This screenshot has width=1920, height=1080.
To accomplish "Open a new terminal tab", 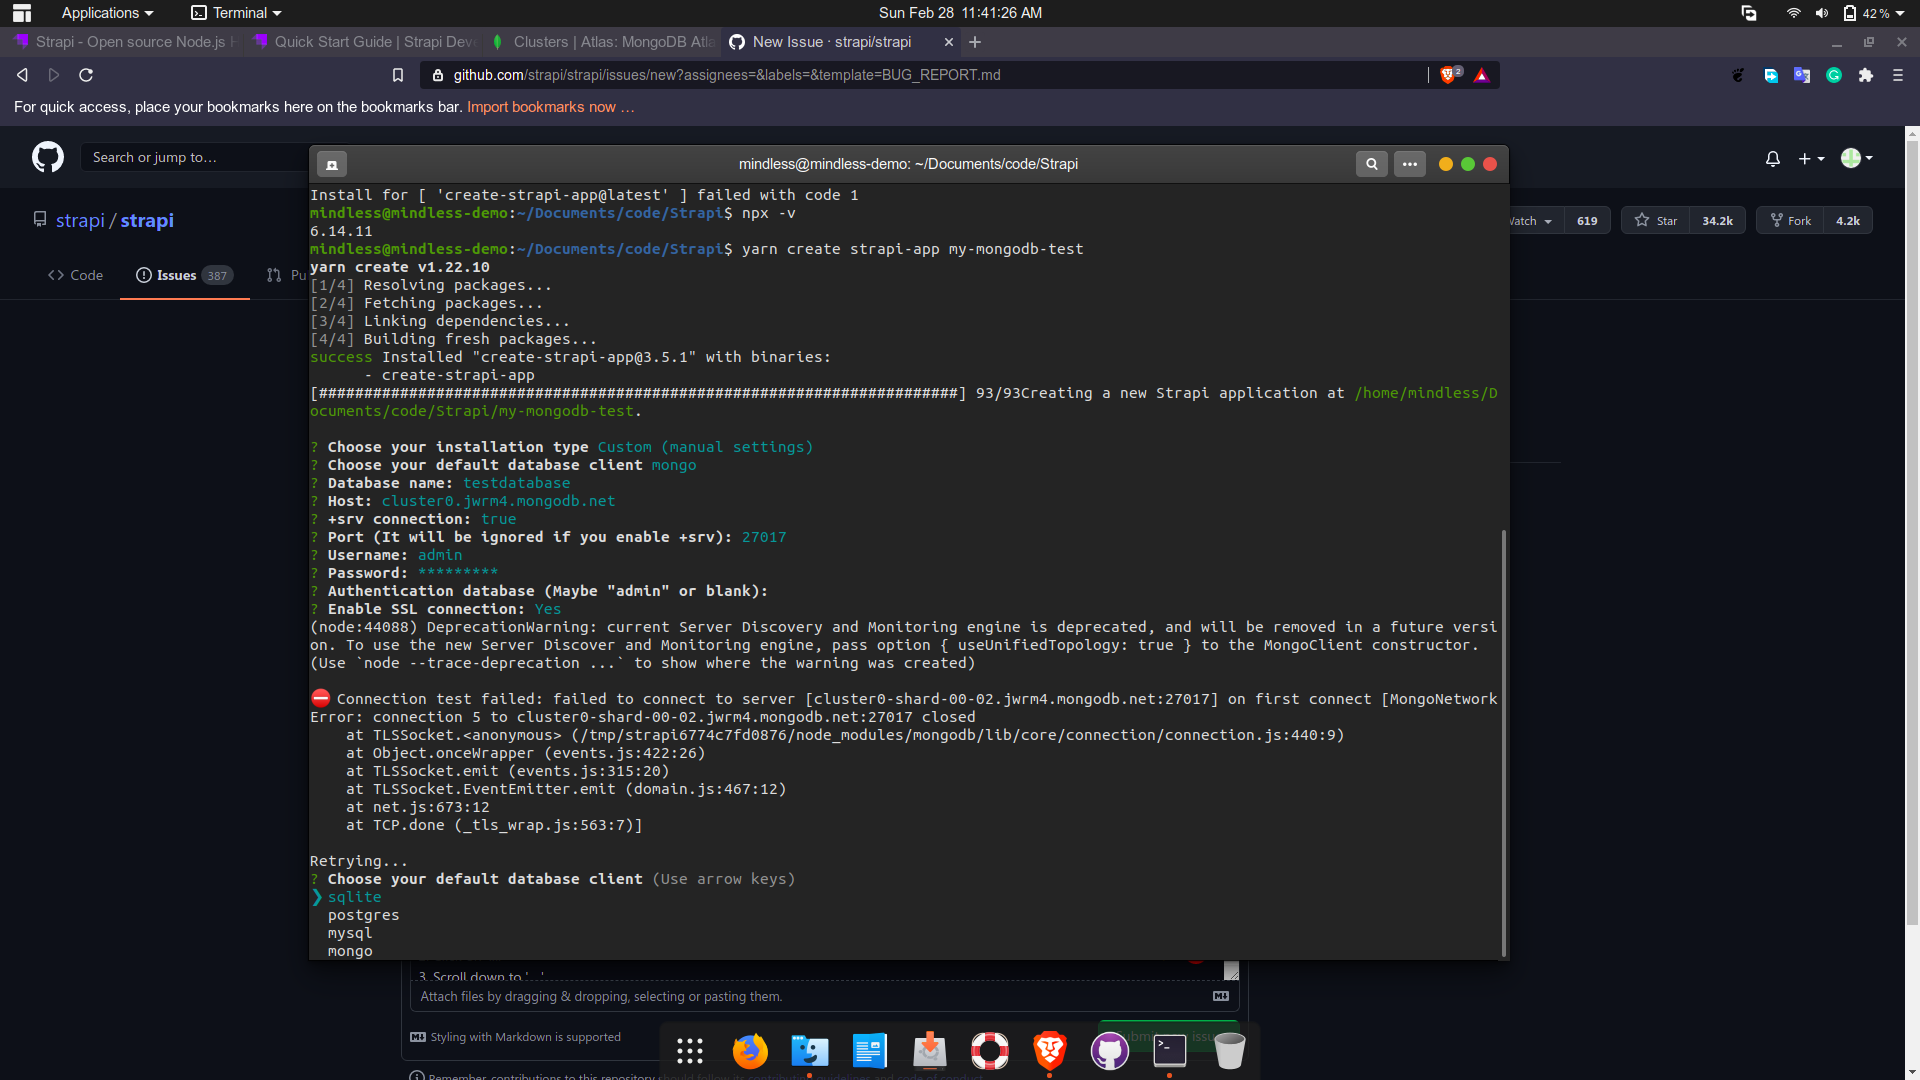I will click(x=331, y=163).
